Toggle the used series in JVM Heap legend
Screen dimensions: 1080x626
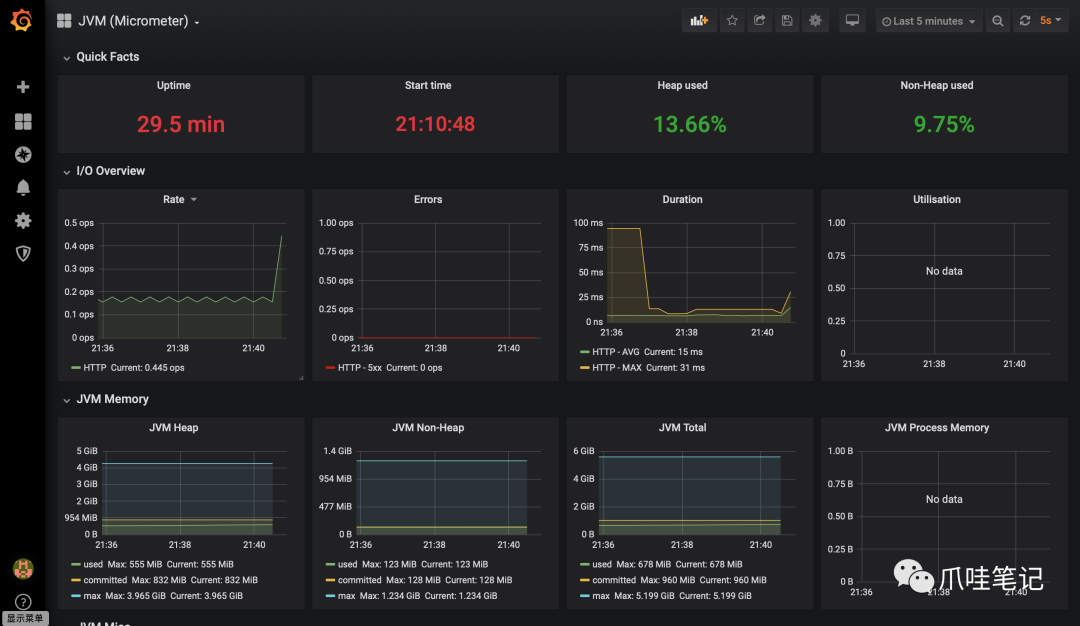click(93, 564)
